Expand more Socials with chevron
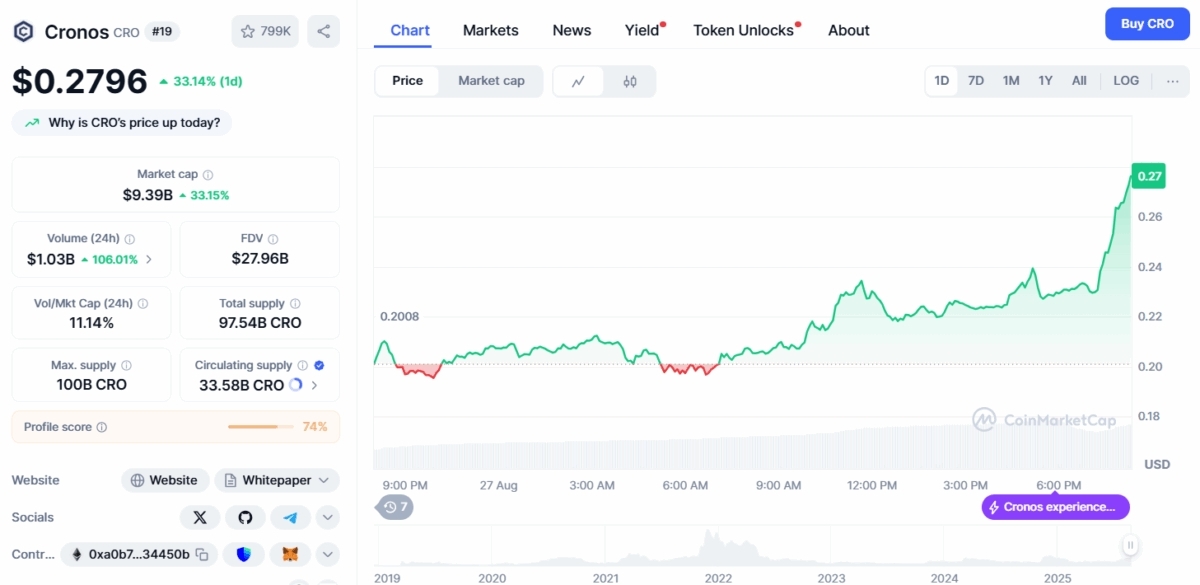The width and height of the screenshot is (1200, 585). tap(328, 517)
